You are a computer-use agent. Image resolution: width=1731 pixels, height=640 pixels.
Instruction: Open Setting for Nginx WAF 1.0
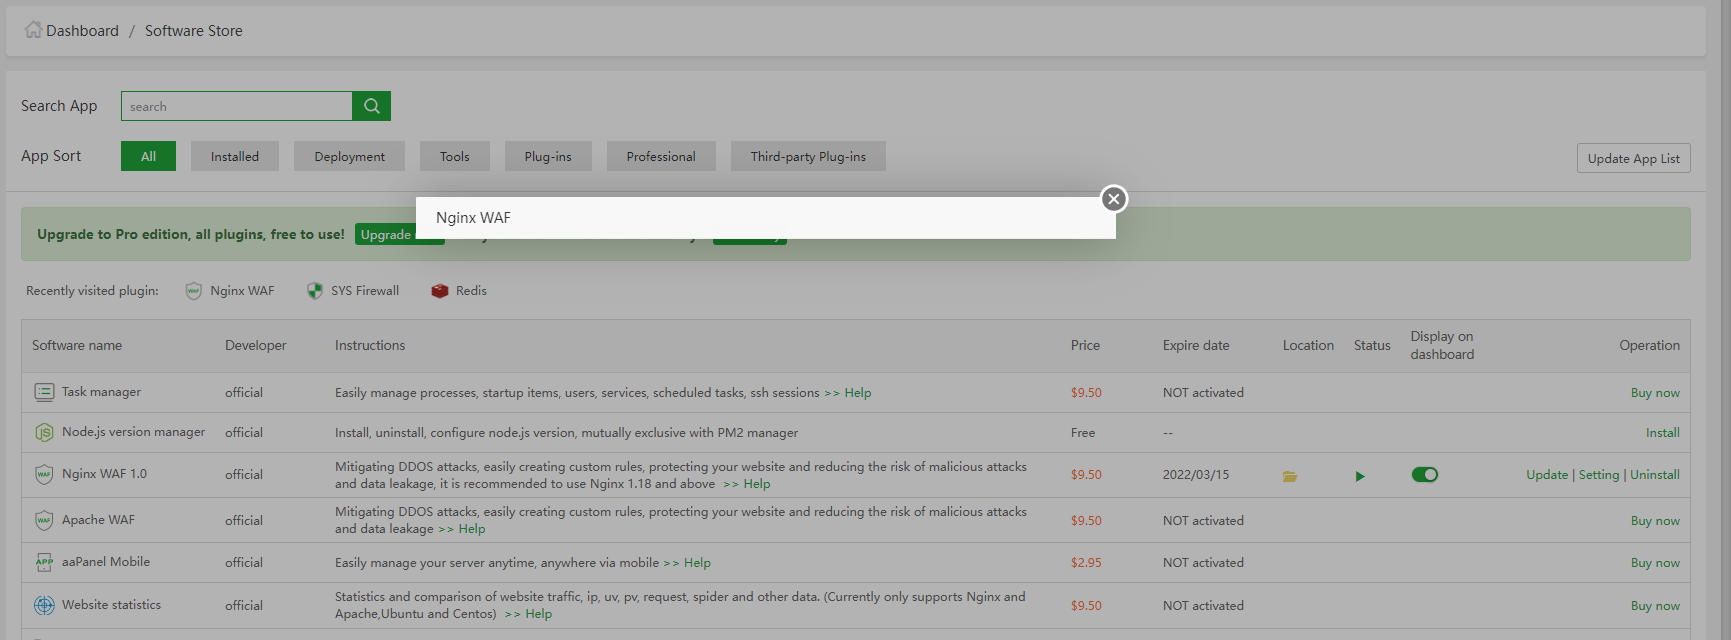click(1599, 475)
